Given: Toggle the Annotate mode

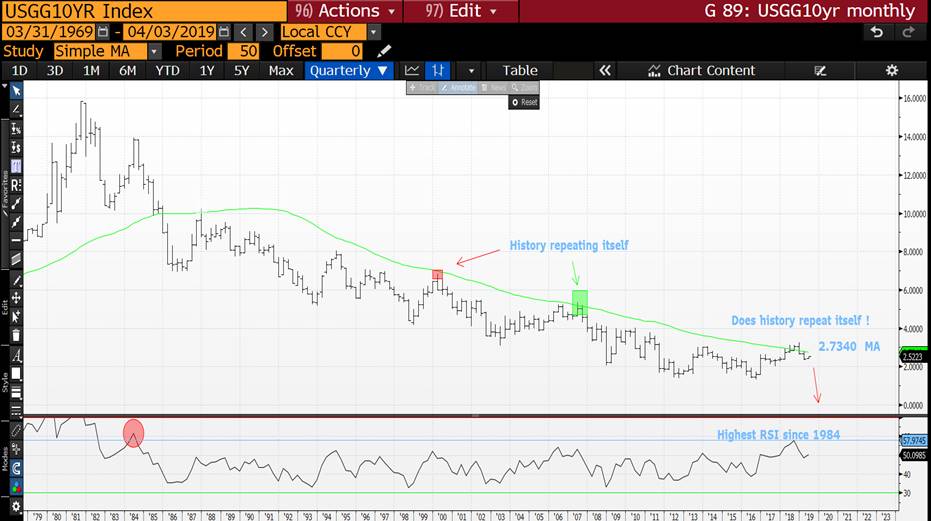Looking at the screenshot, I should click(459, 88).
